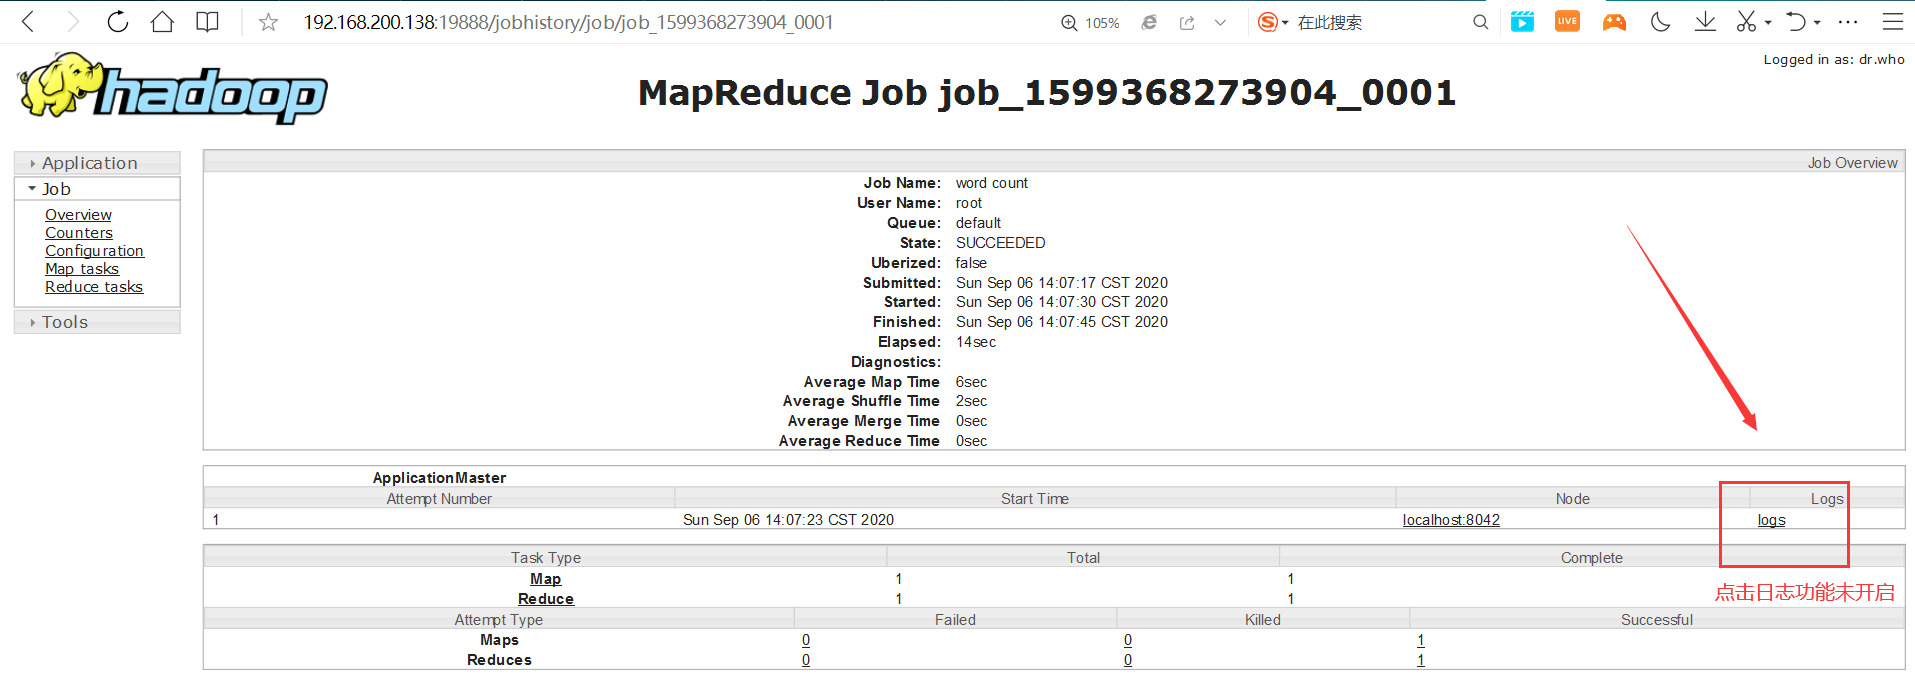
Task: Toggle night mode moon icon
Action: pos(1660,22)
